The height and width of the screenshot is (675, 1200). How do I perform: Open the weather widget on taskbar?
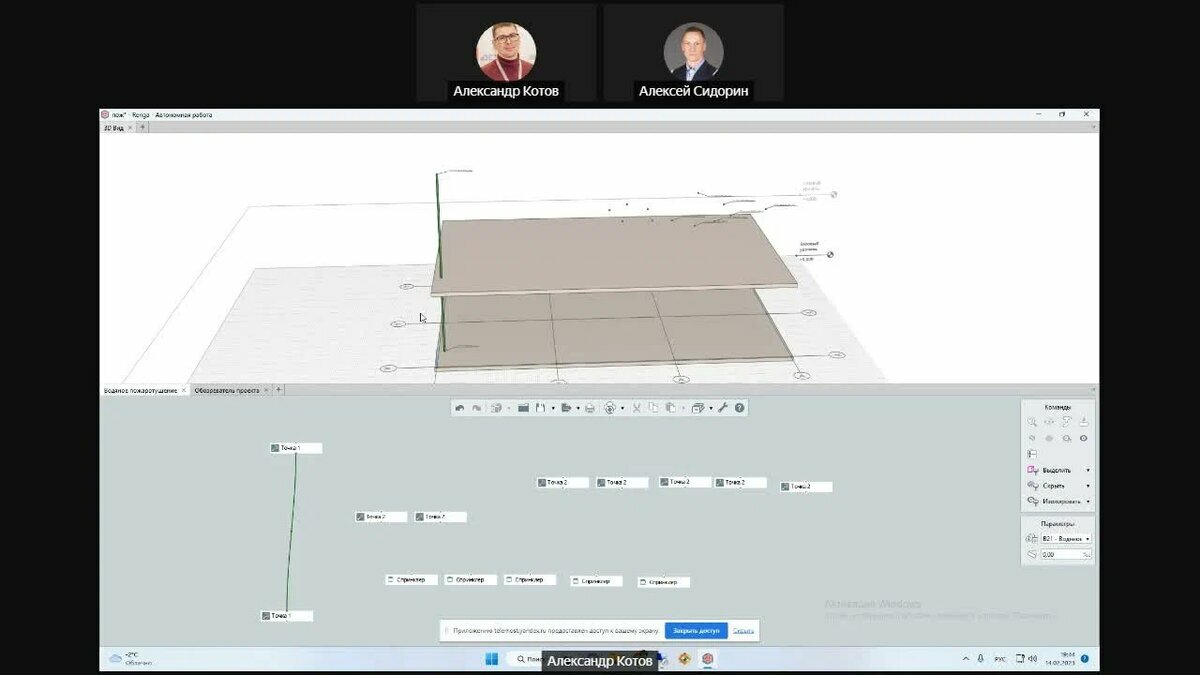[131, 658]
